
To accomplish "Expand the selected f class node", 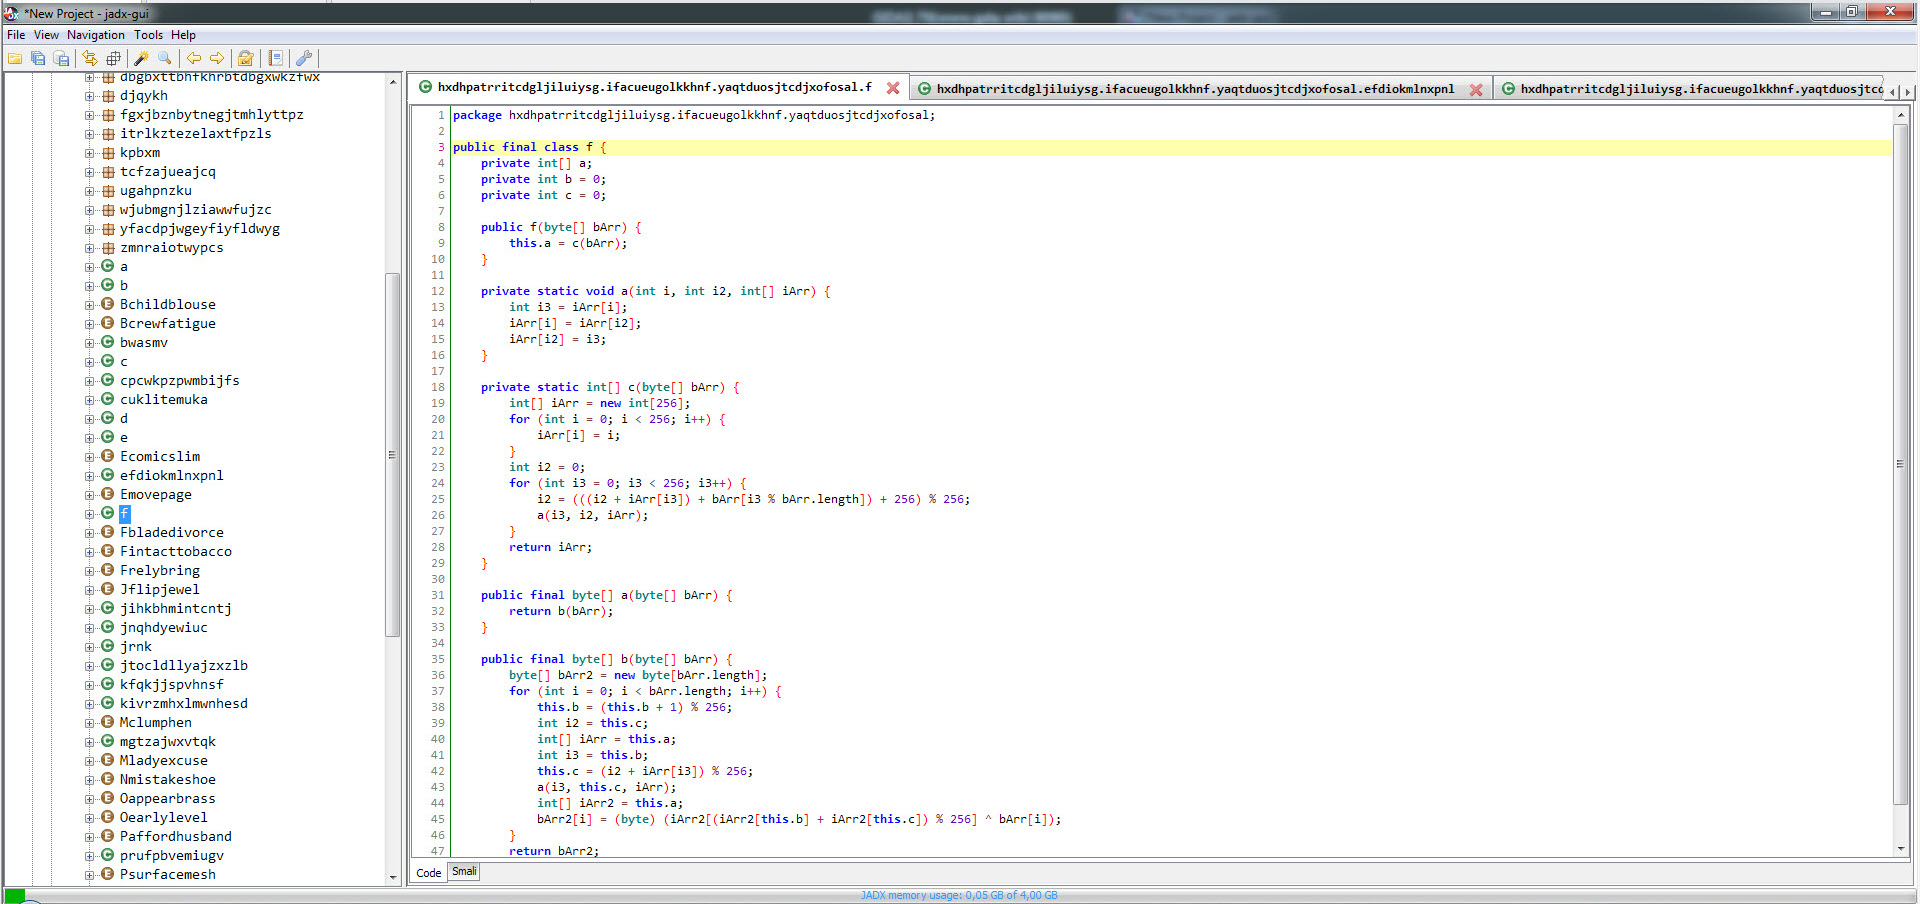I will [89, 514].
